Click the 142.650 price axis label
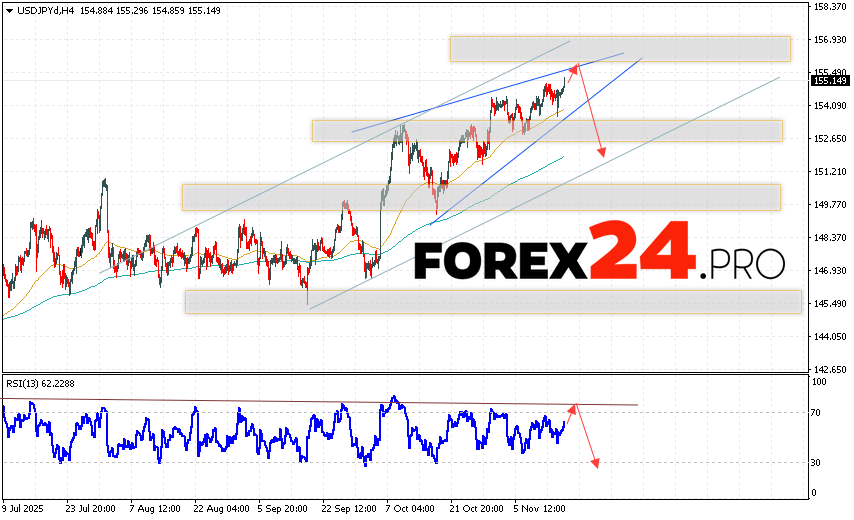 830,369
